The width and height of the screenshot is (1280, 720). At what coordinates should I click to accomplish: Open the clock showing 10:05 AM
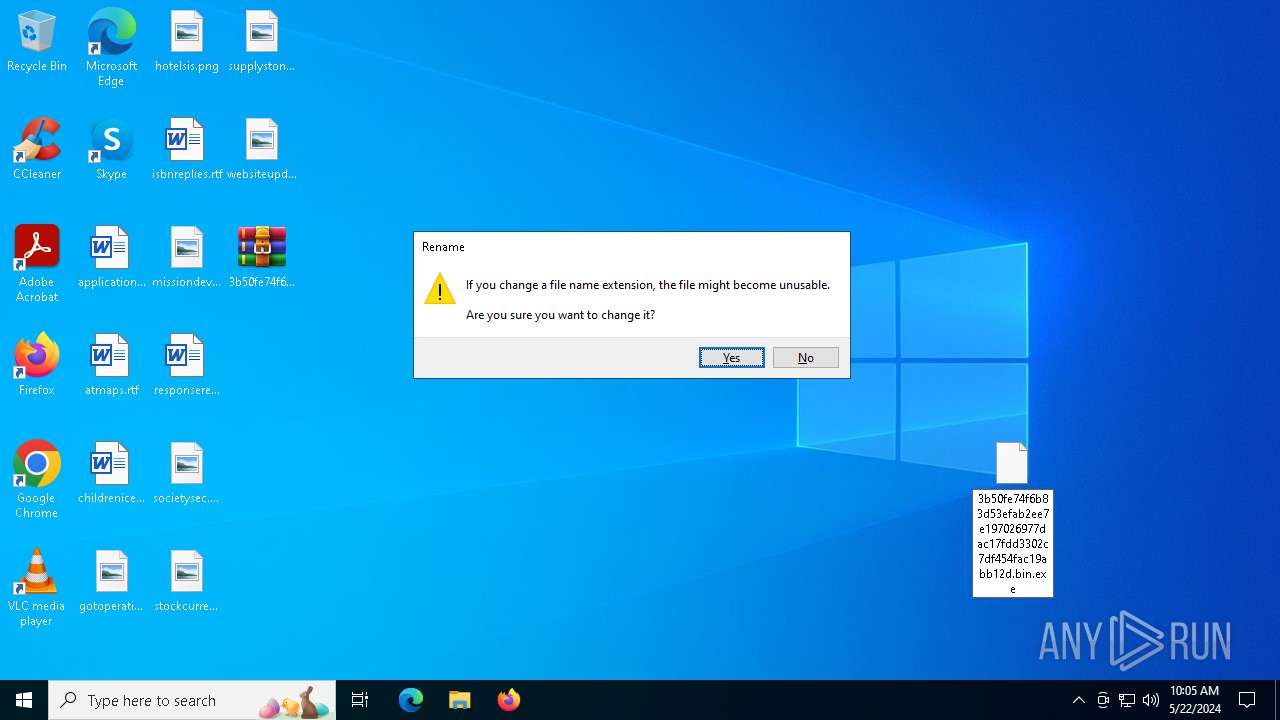[x=1195, y=700]
